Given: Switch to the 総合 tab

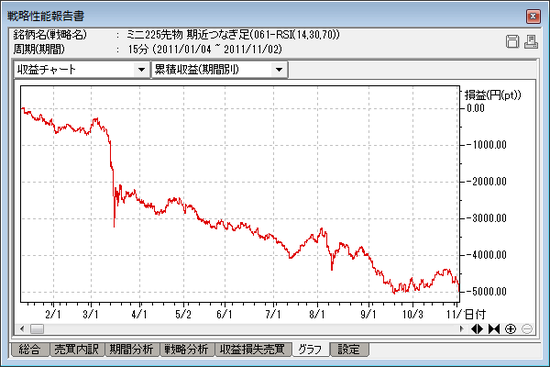Looking at the screenshot, I should tap(29, 349).
